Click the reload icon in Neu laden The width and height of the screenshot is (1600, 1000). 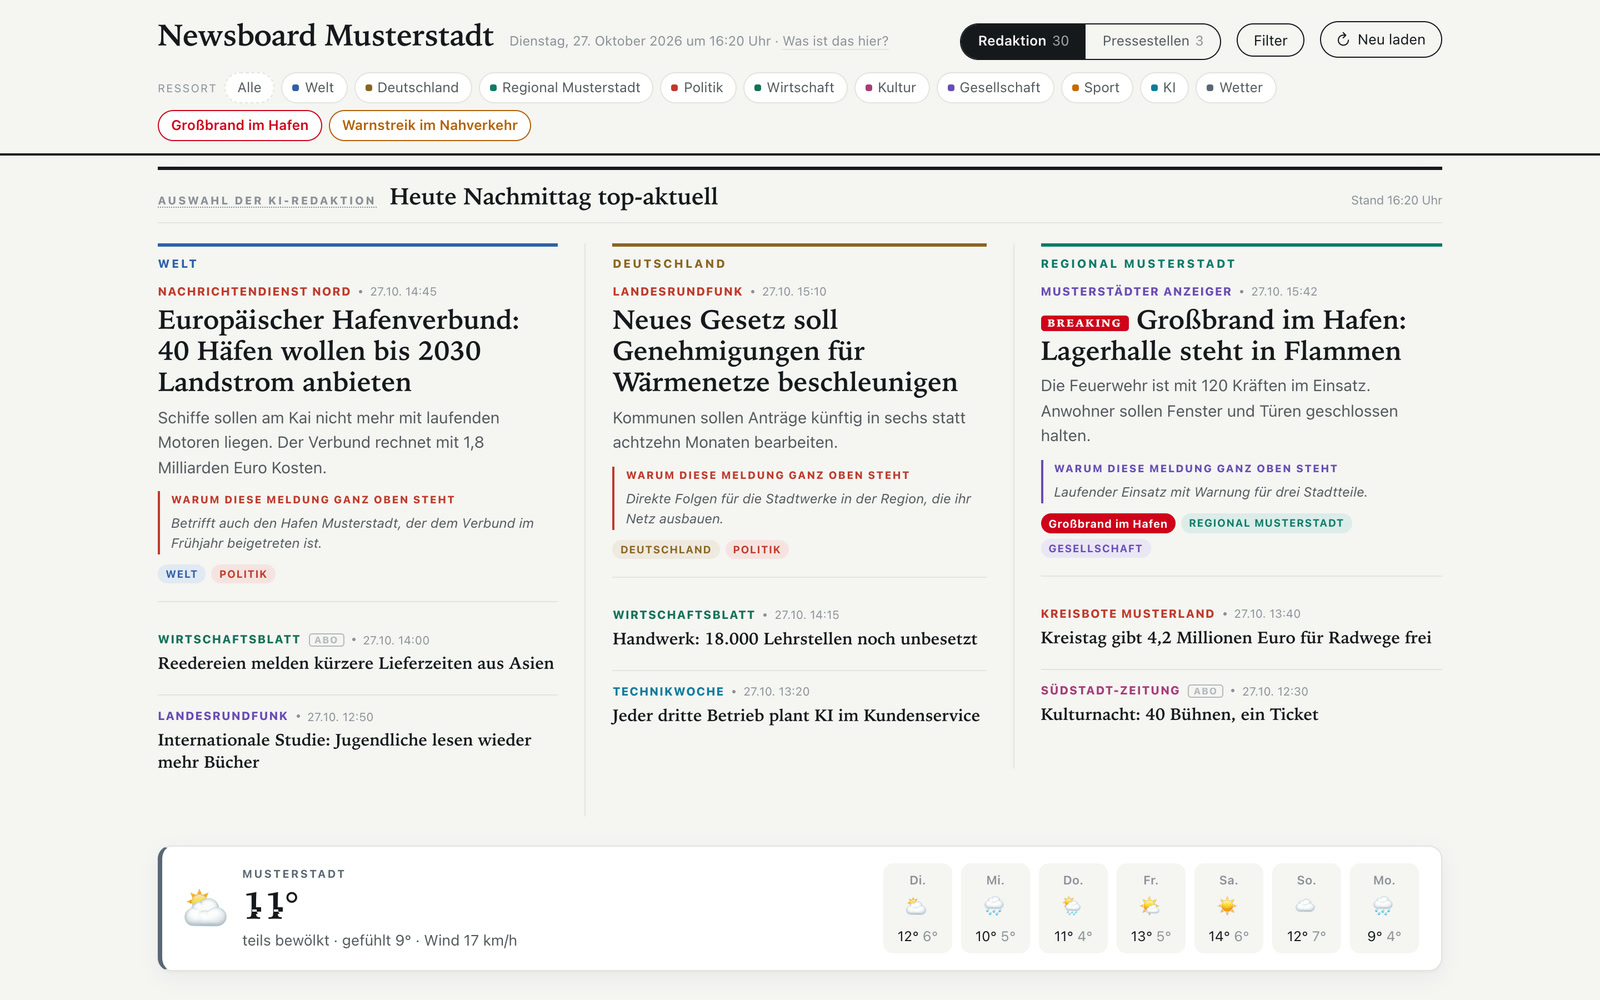pyautogui.click(x=1343, y=40)
